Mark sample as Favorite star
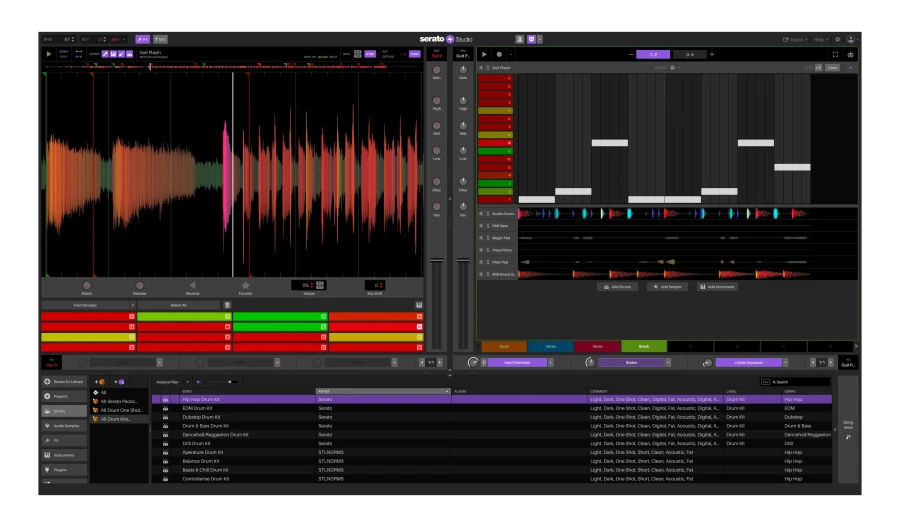 (x=246, y=285)
